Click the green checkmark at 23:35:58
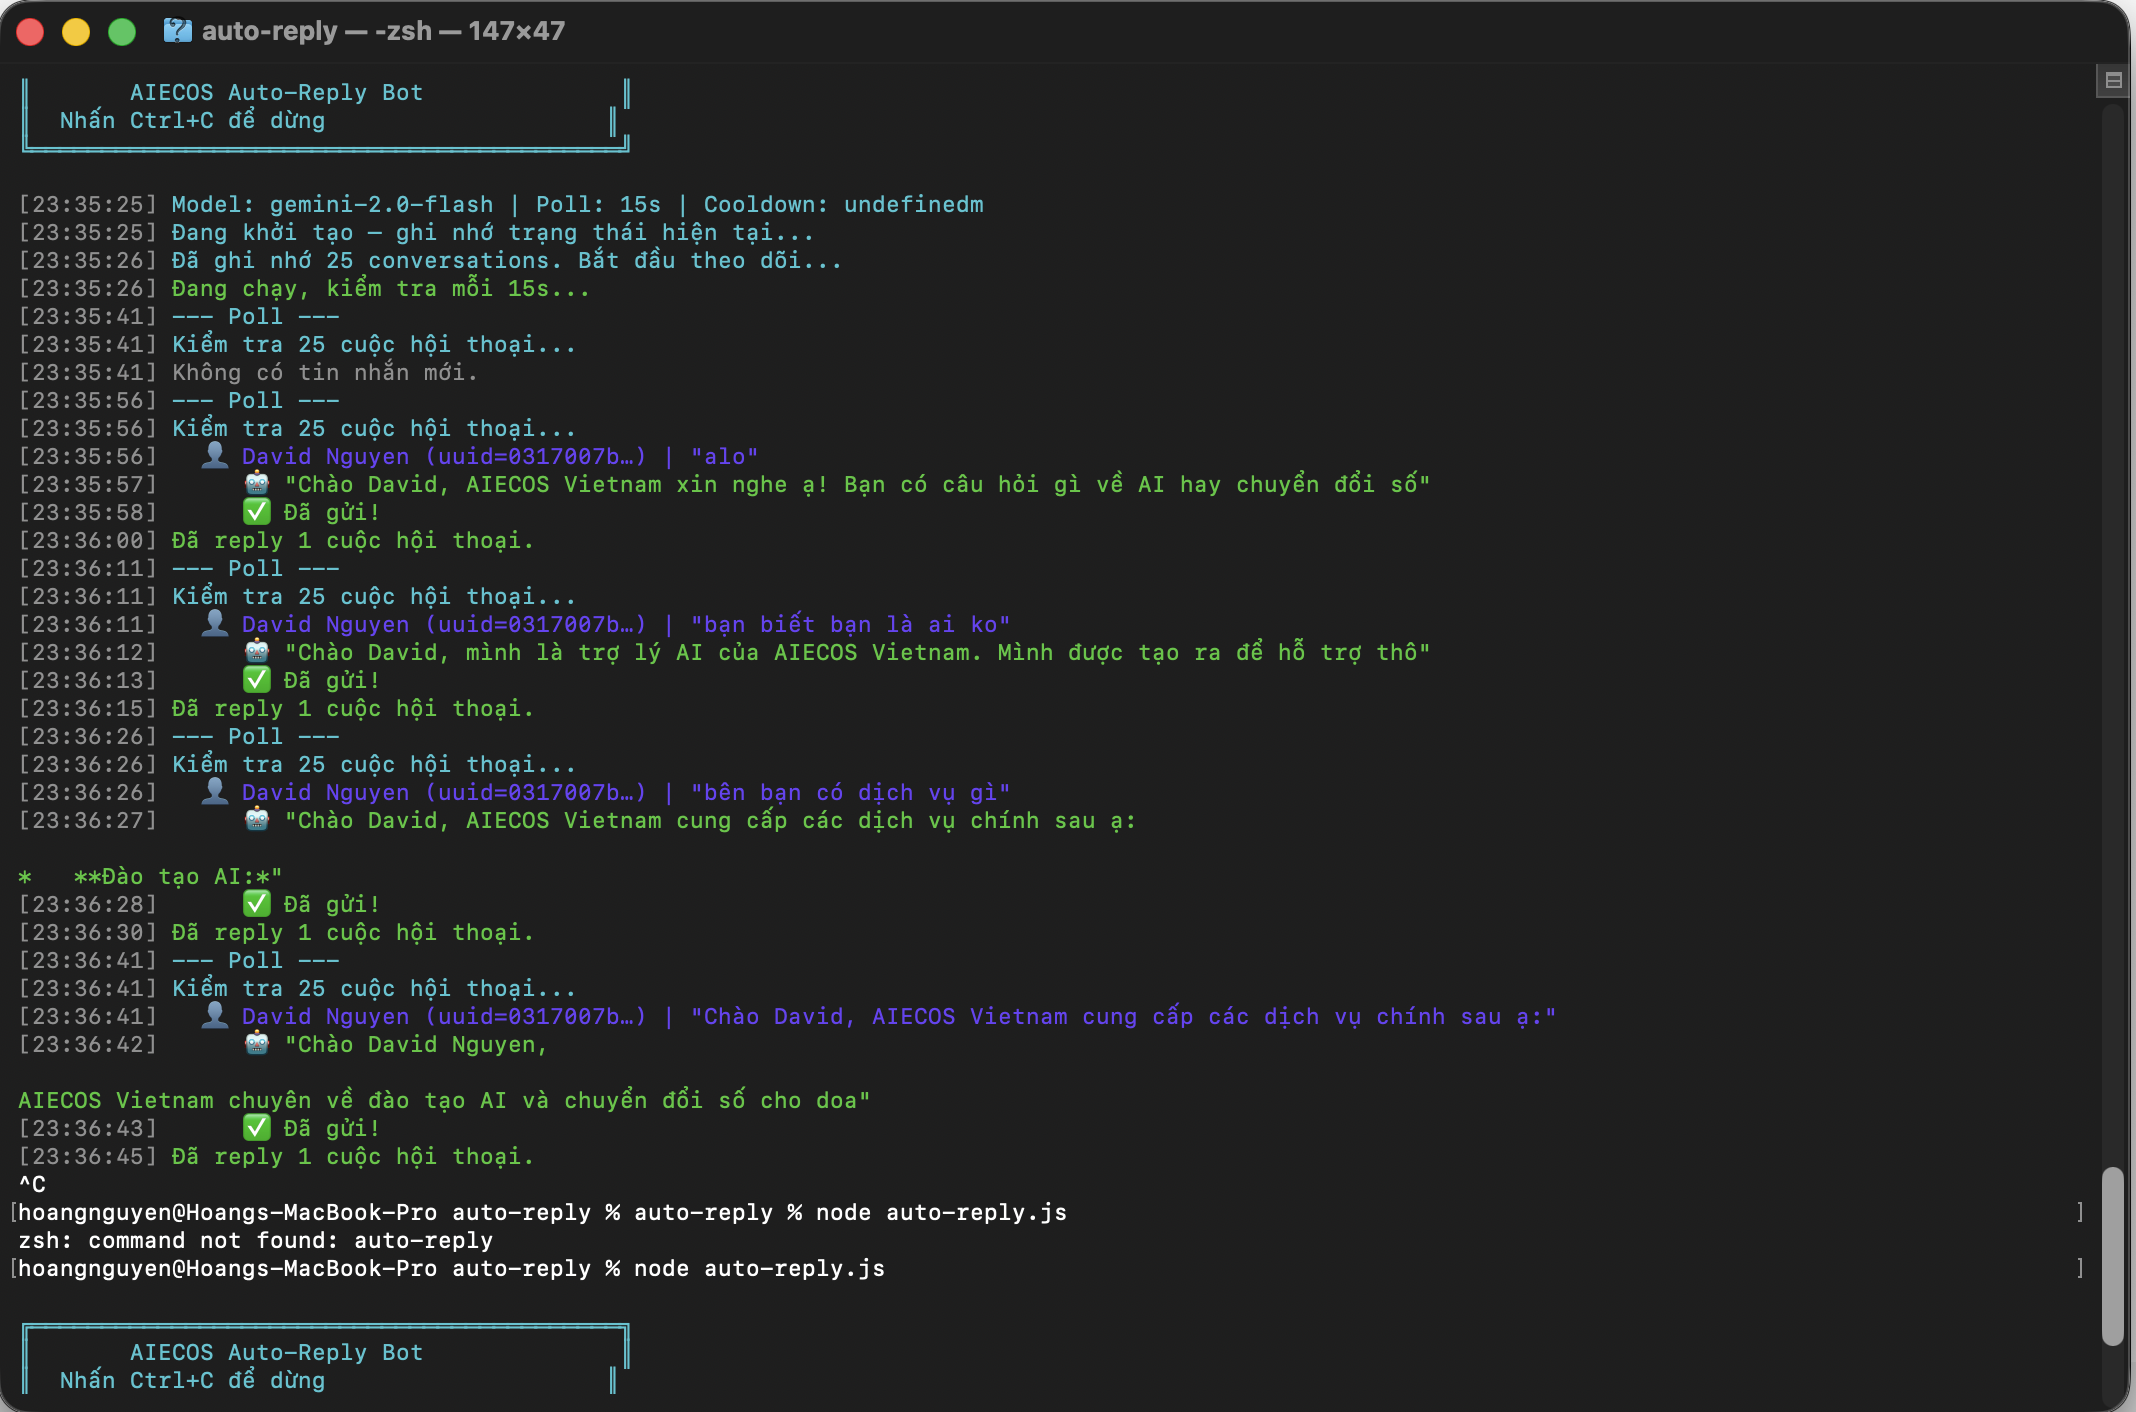Viewport: 2136px width, 1412px height. point(257,511)
